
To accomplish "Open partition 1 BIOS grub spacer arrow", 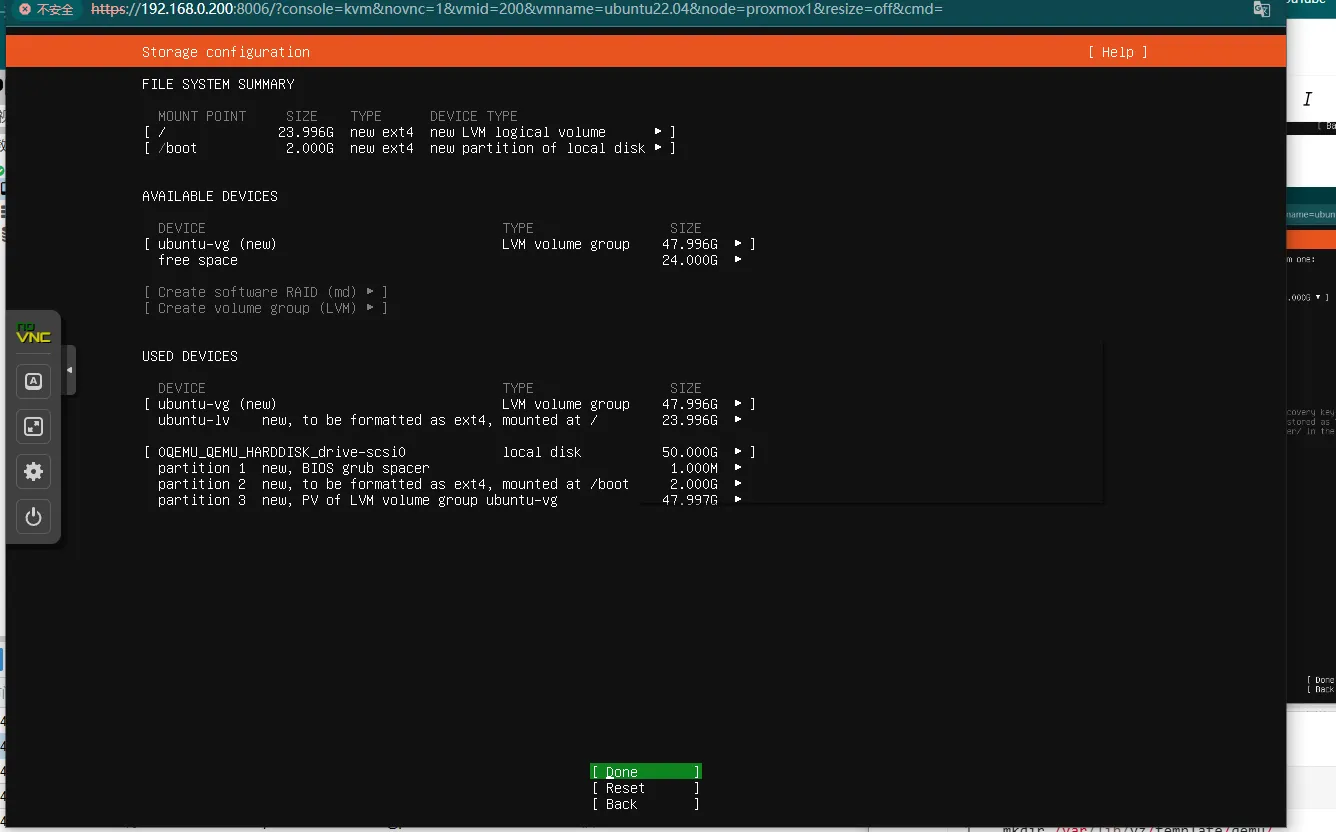I will (x=738, y=468).
